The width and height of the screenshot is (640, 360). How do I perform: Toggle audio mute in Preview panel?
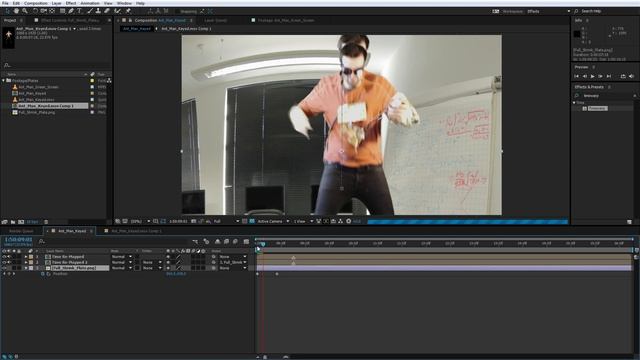(631, 76)
